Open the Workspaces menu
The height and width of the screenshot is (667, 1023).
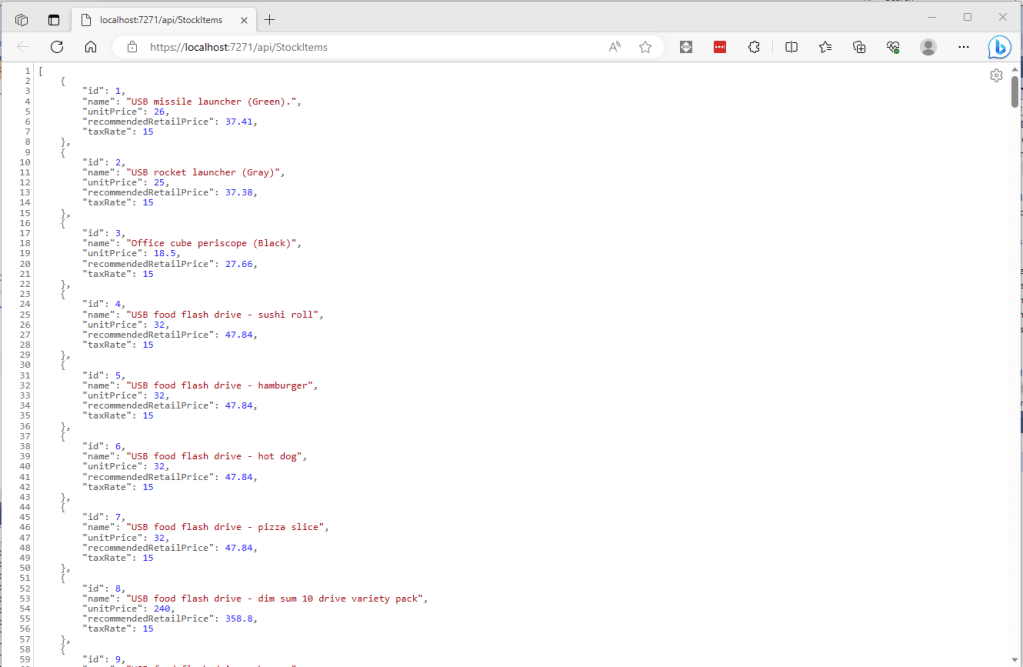point(21,19)
